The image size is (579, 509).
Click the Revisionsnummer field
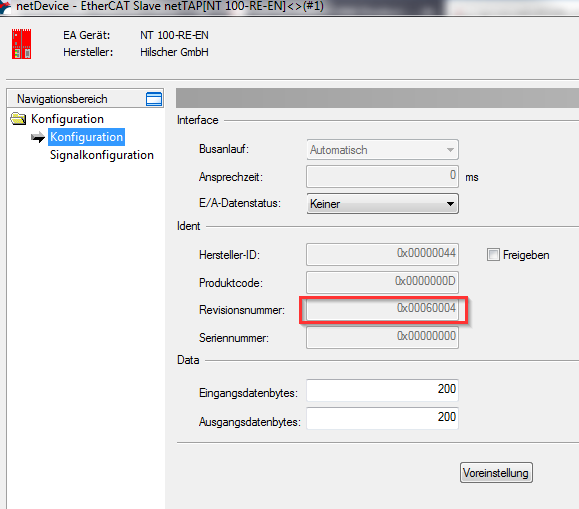(382, 309)
